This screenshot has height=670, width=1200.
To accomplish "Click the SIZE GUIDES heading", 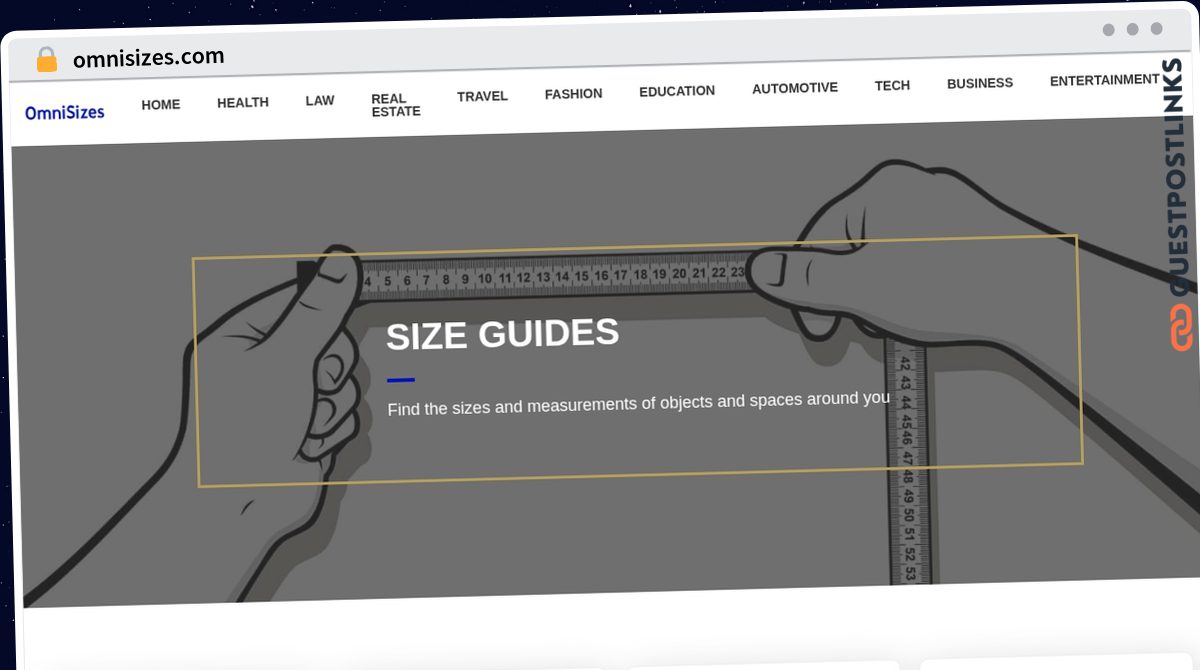I will [x=503, y=334].
